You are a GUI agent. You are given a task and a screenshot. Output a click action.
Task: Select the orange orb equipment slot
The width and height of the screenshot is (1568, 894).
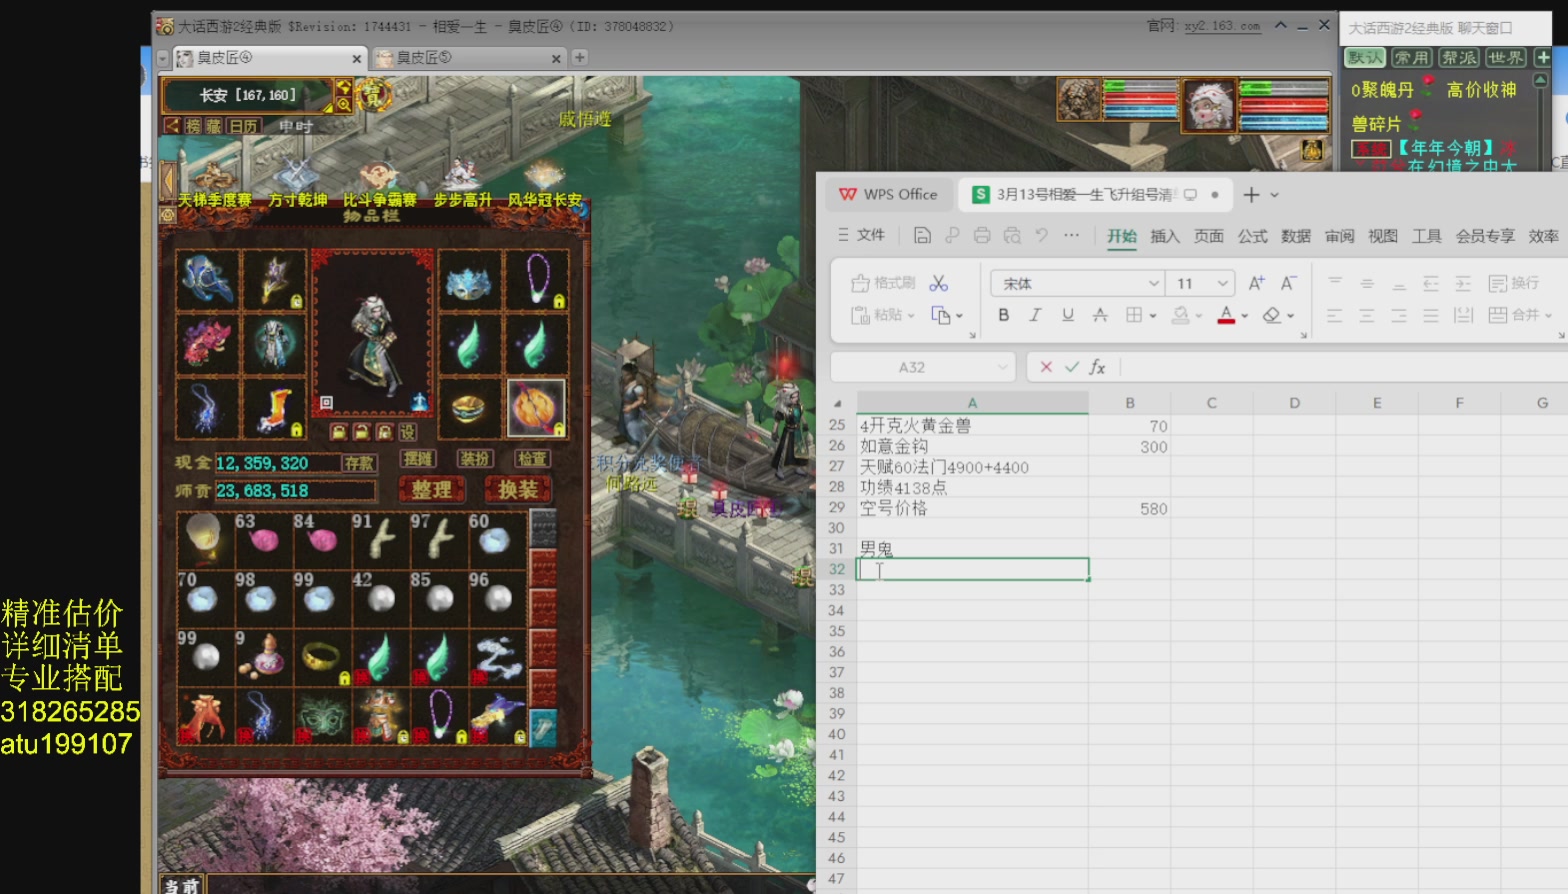coord(536,408)
